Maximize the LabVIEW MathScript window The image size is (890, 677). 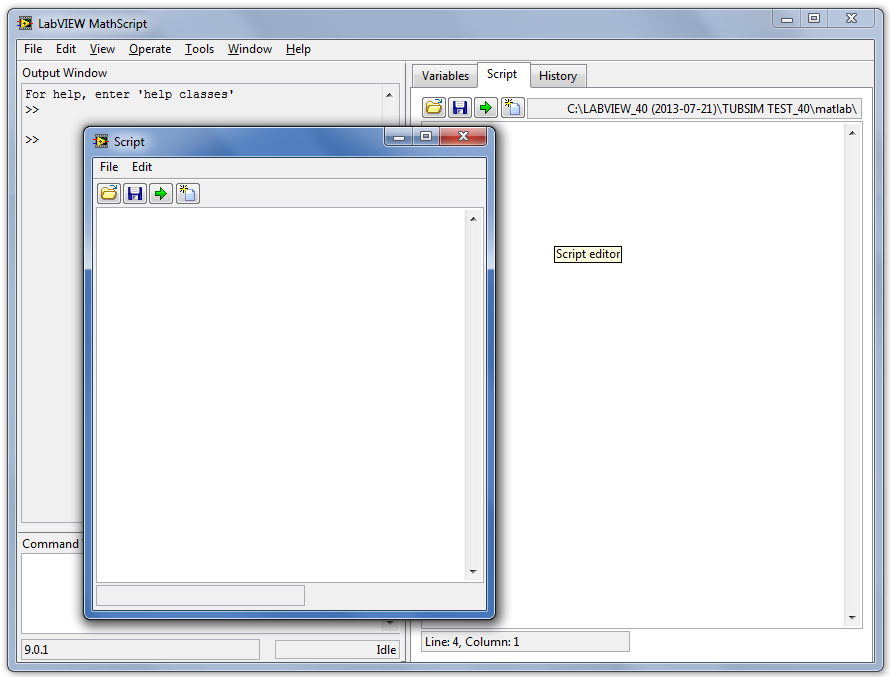pyautogui.click(x=814, y=19)
